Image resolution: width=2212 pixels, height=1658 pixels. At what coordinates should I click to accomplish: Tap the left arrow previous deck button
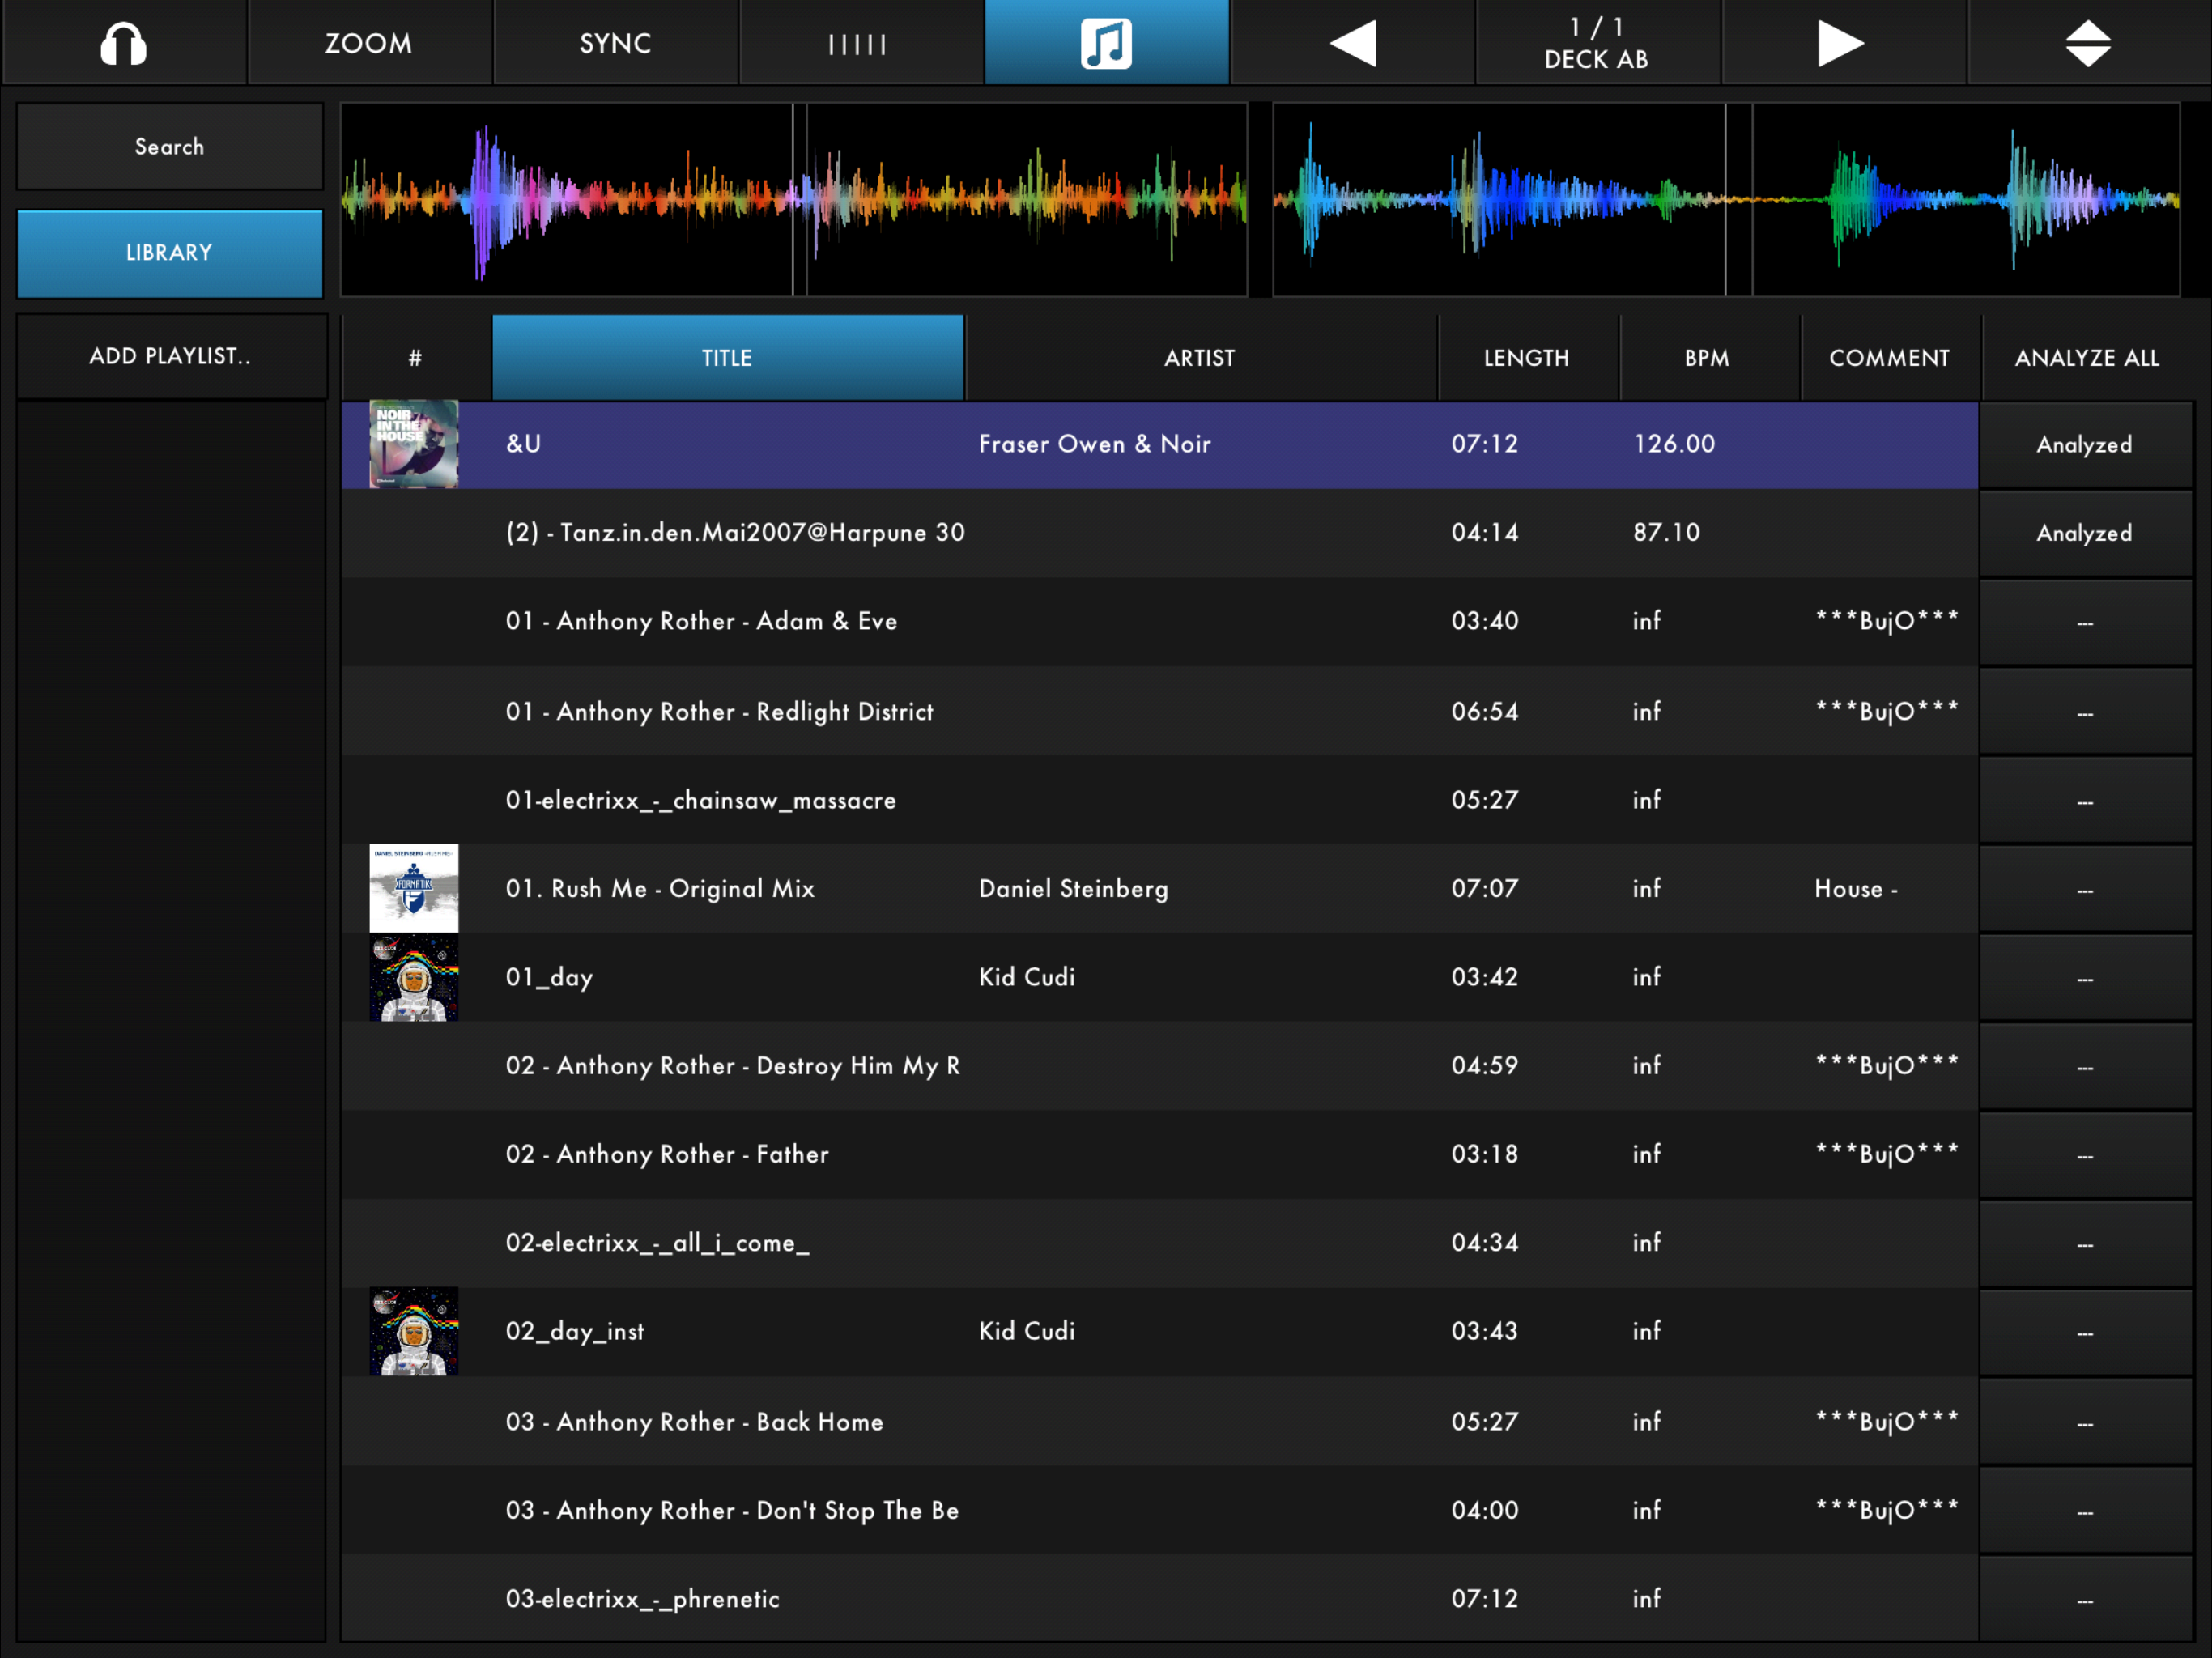[1352, 43]
